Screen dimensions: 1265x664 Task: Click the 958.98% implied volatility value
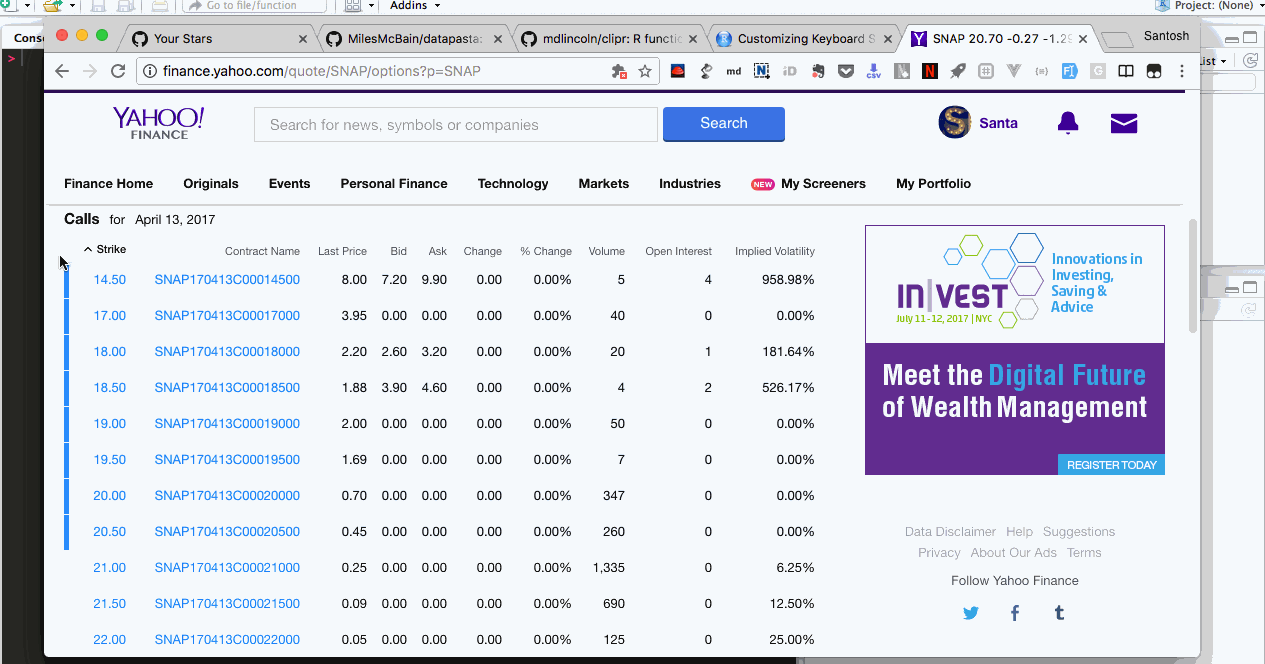(x=788, y=280)
